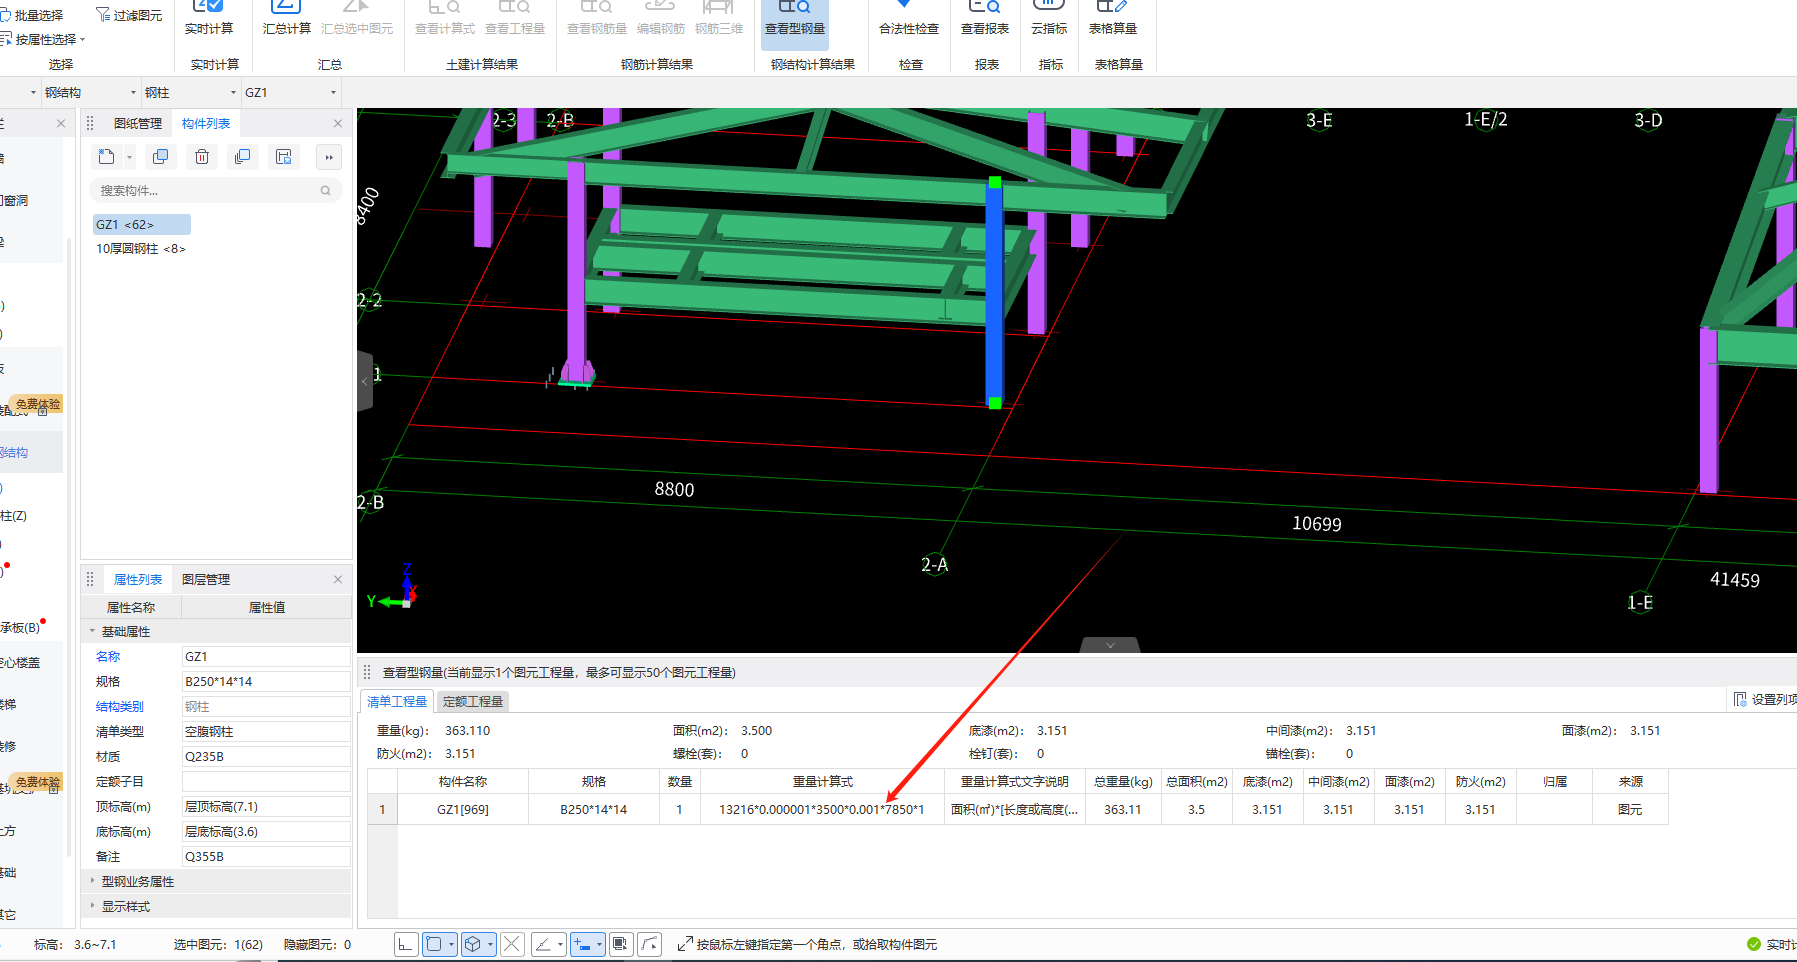This screenshot has height=962, width=1797.
Task: Switch to the 属性列表 tab
Action: click(x=138, y=580)
